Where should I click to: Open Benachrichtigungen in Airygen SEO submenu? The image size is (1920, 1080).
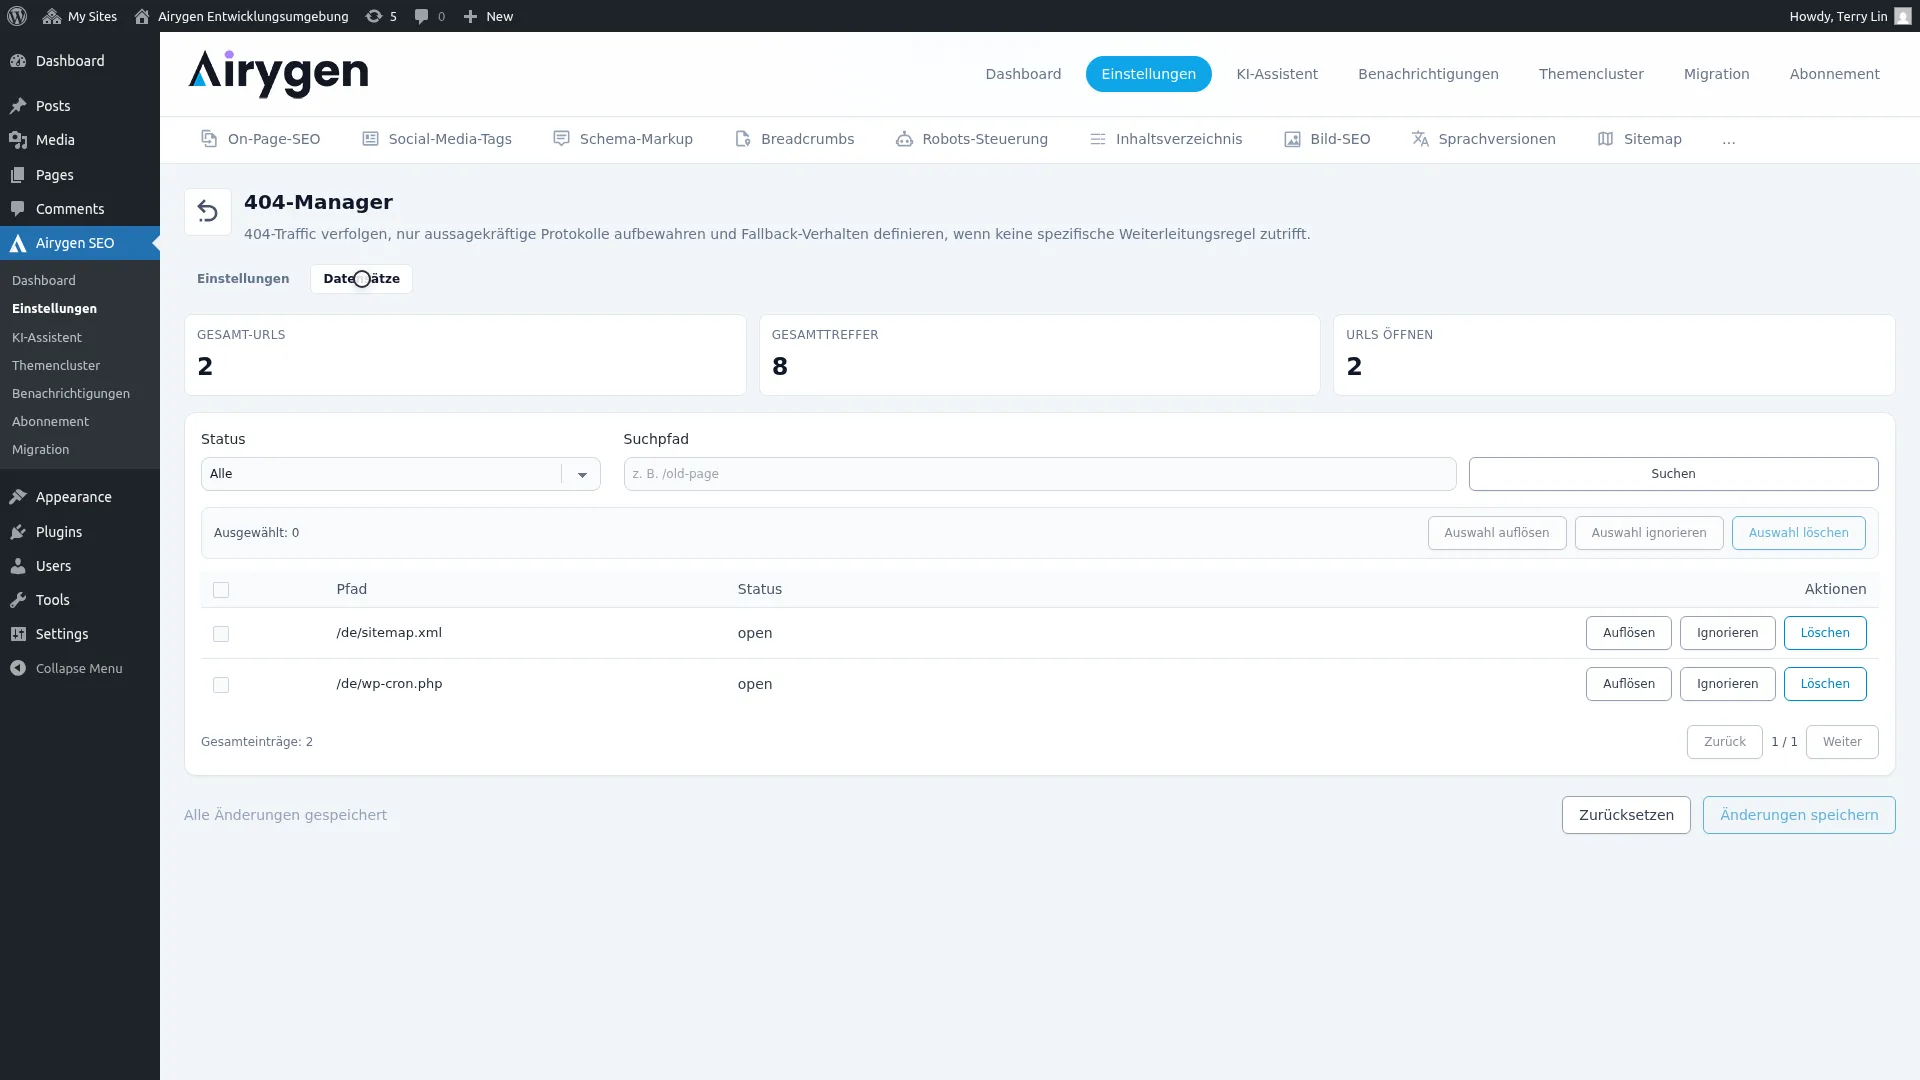point(71,394)
